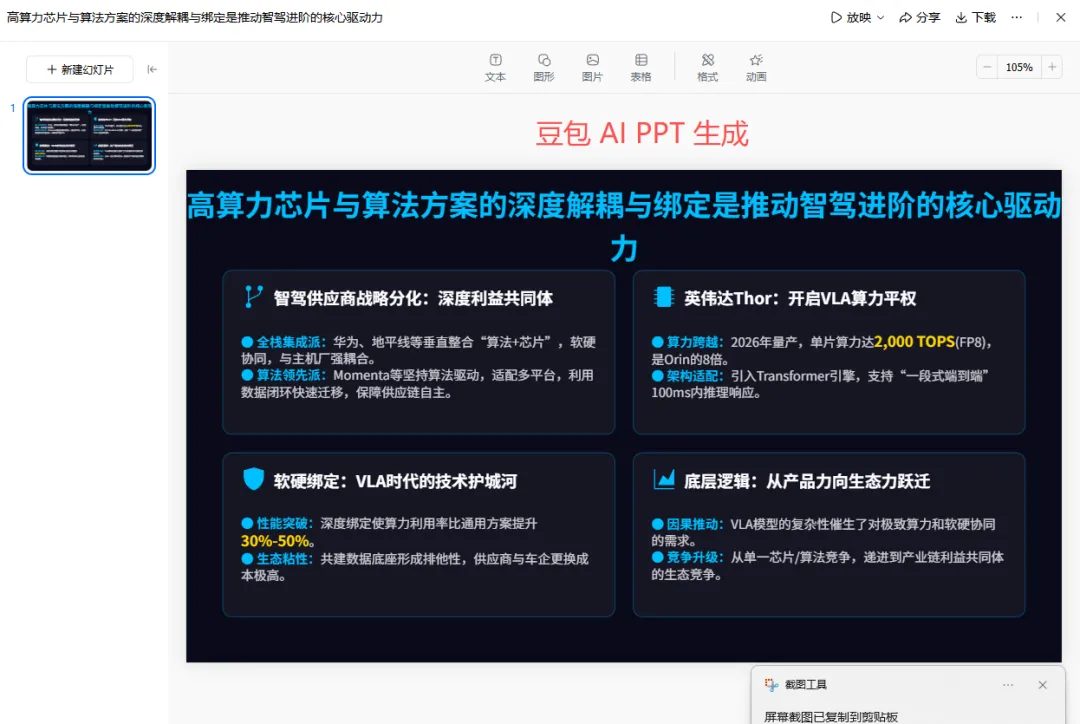Expand the 放映 dropdown arrow
1080x724 pixels.
pyautogui.click(x=880, y=18)
